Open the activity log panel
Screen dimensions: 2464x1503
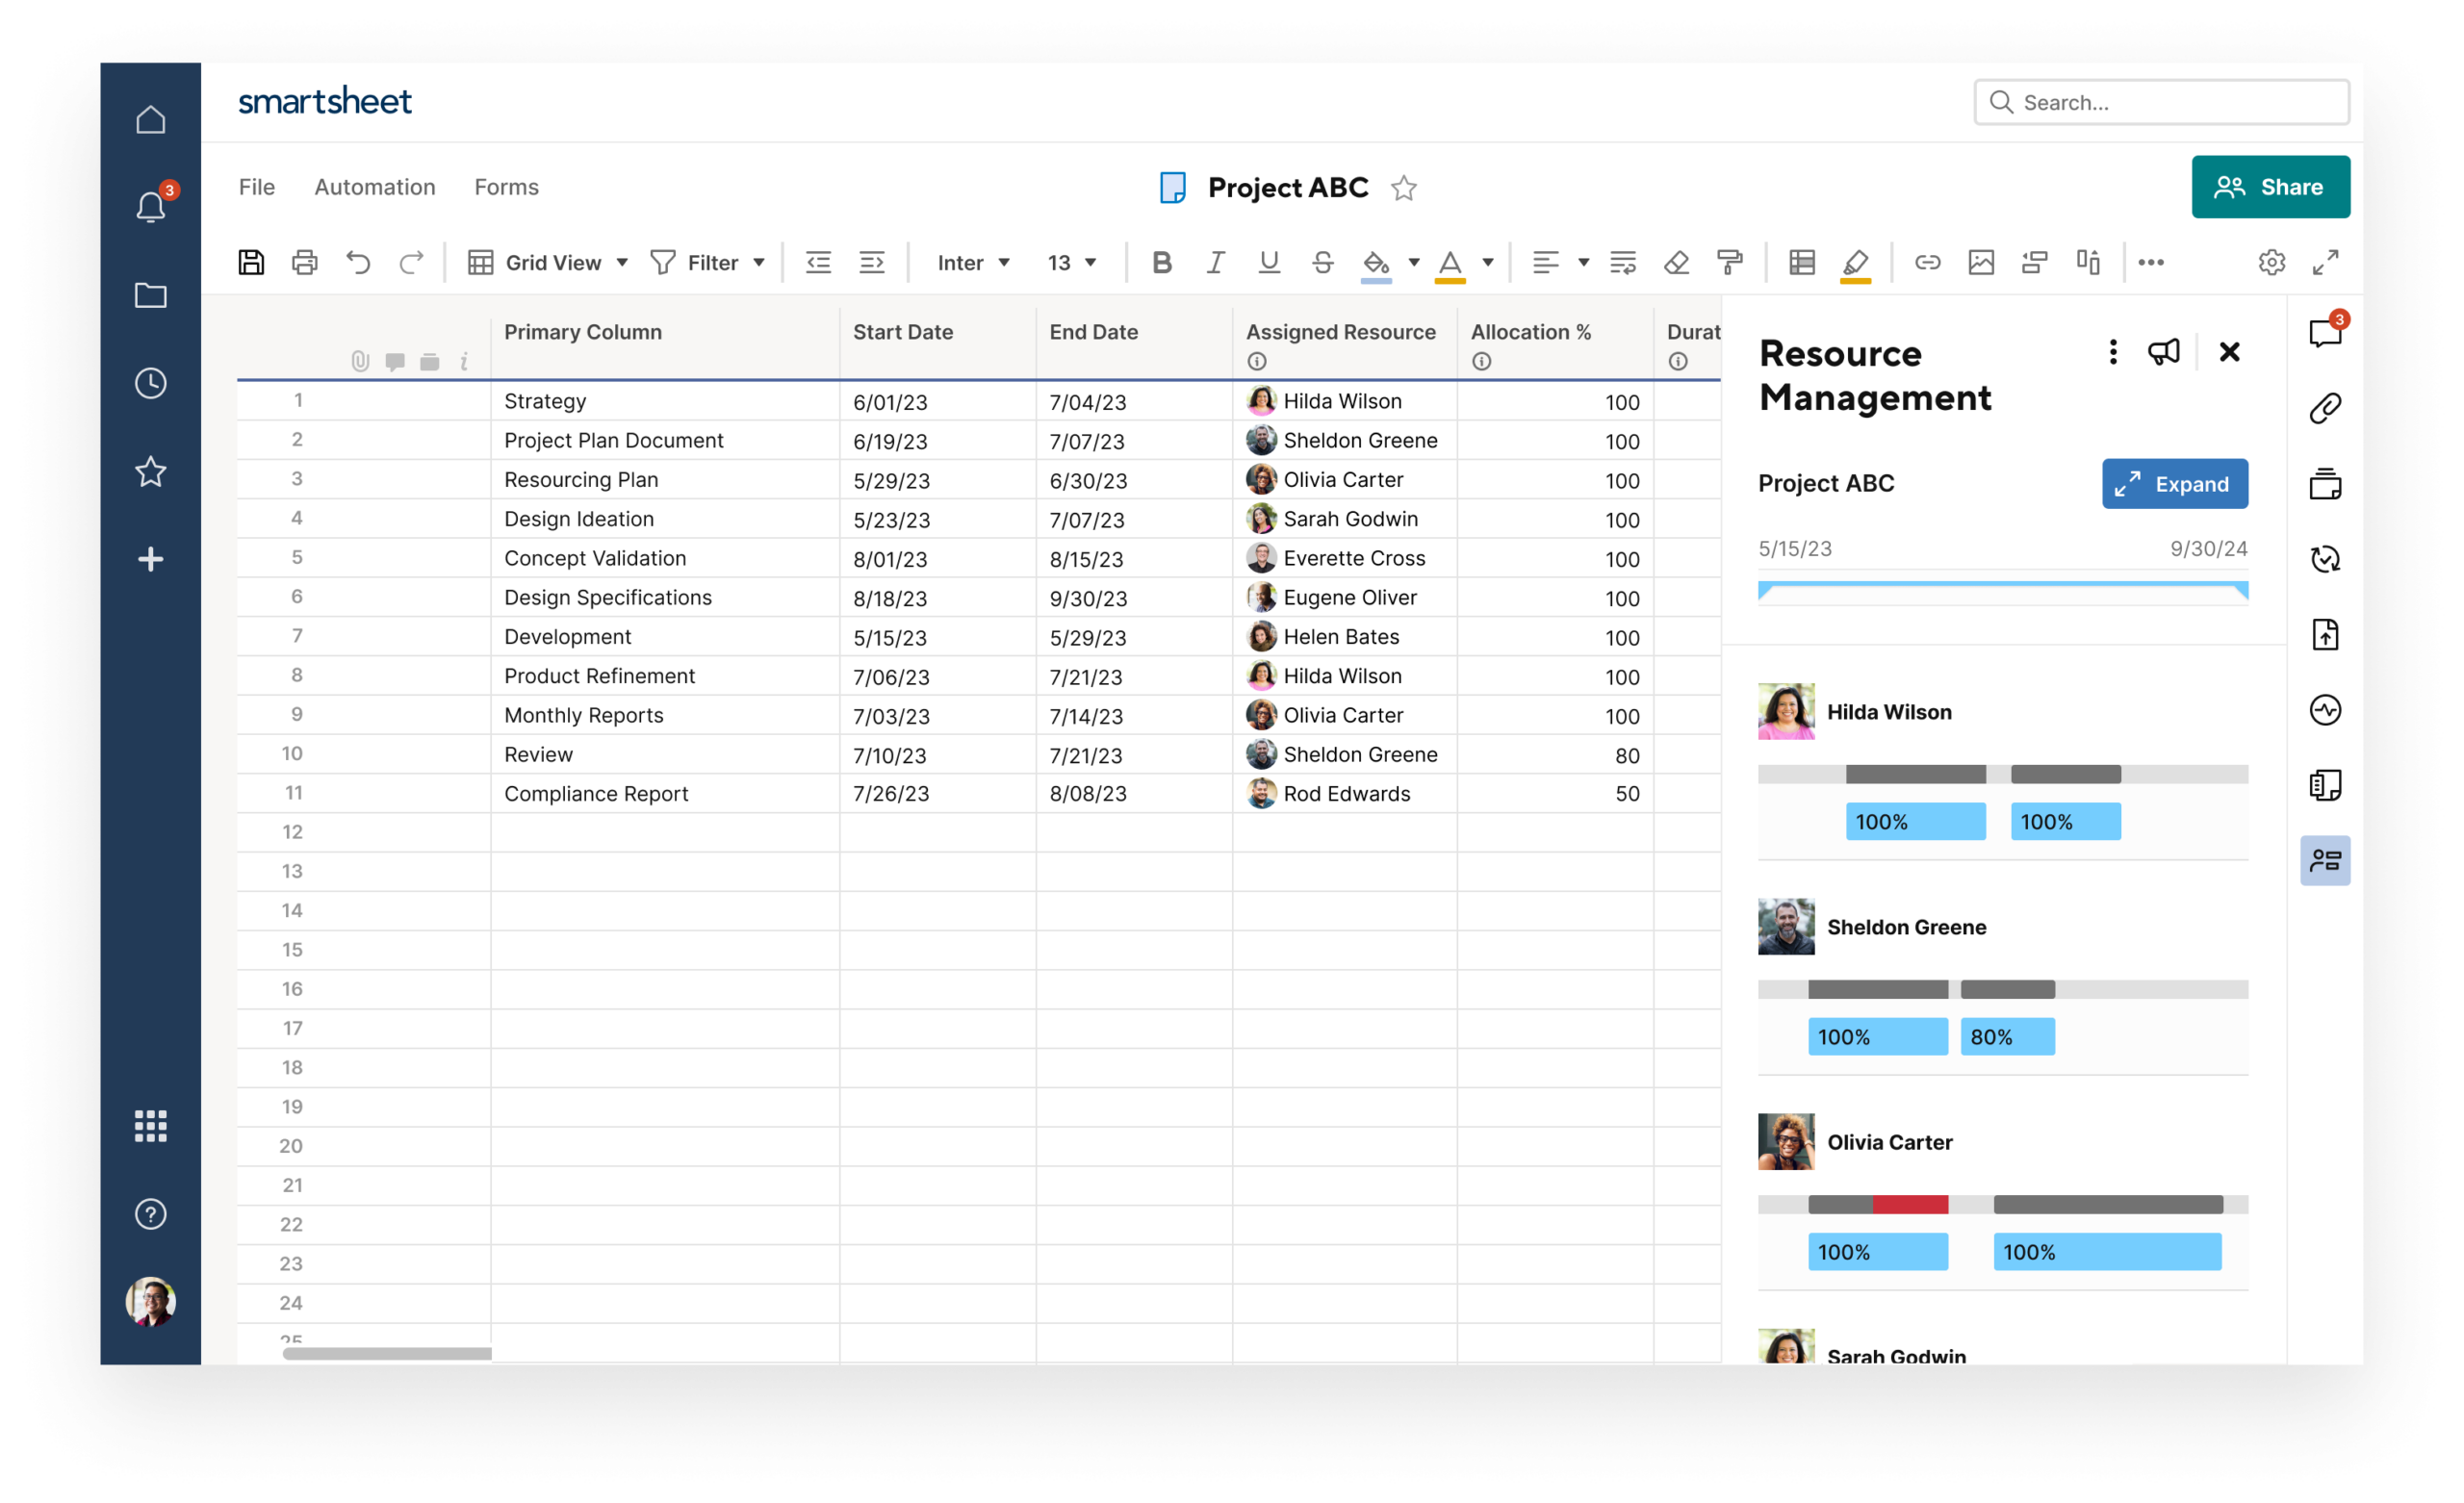coord(2325,710)
